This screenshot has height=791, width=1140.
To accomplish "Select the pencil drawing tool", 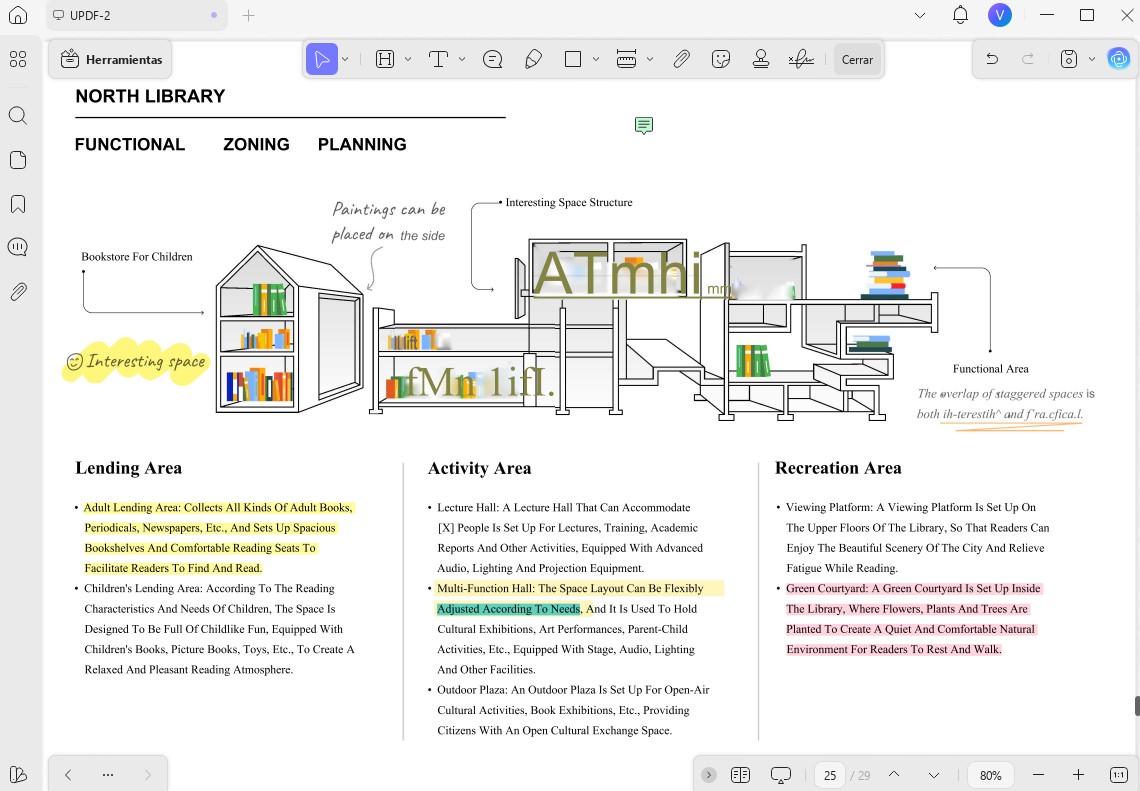I will (533, 59).
